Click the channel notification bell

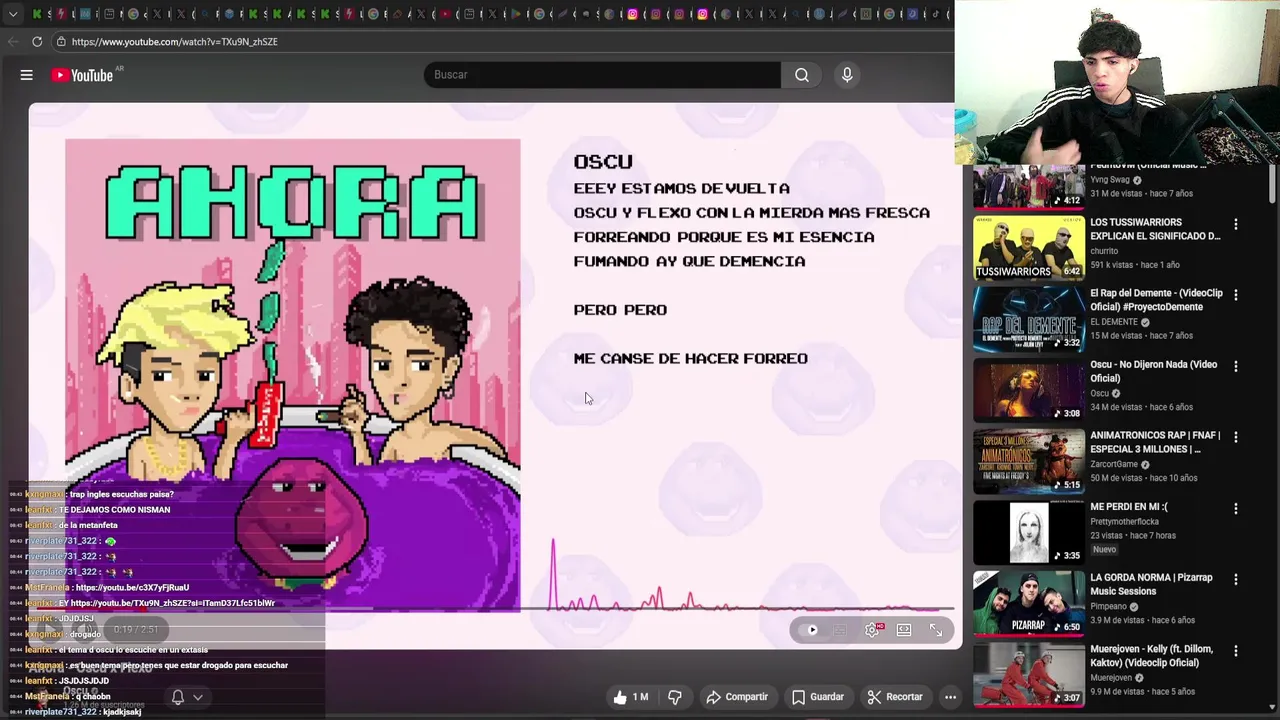(x=177, y=697)
